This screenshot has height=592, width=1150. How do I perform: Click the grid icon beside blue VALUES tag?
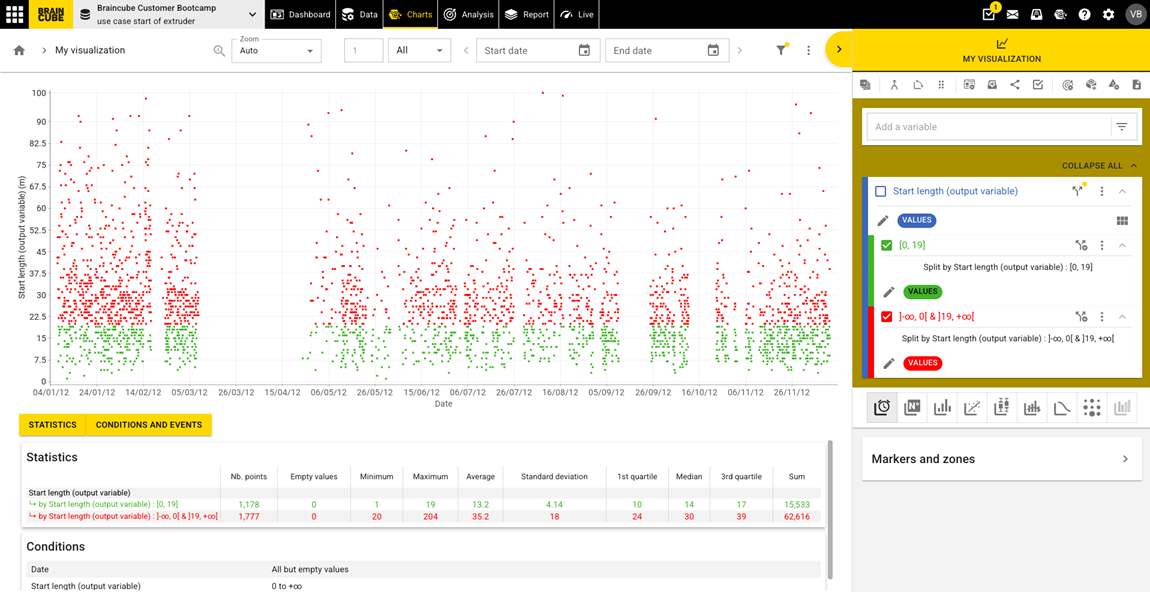click(1122, 221)
